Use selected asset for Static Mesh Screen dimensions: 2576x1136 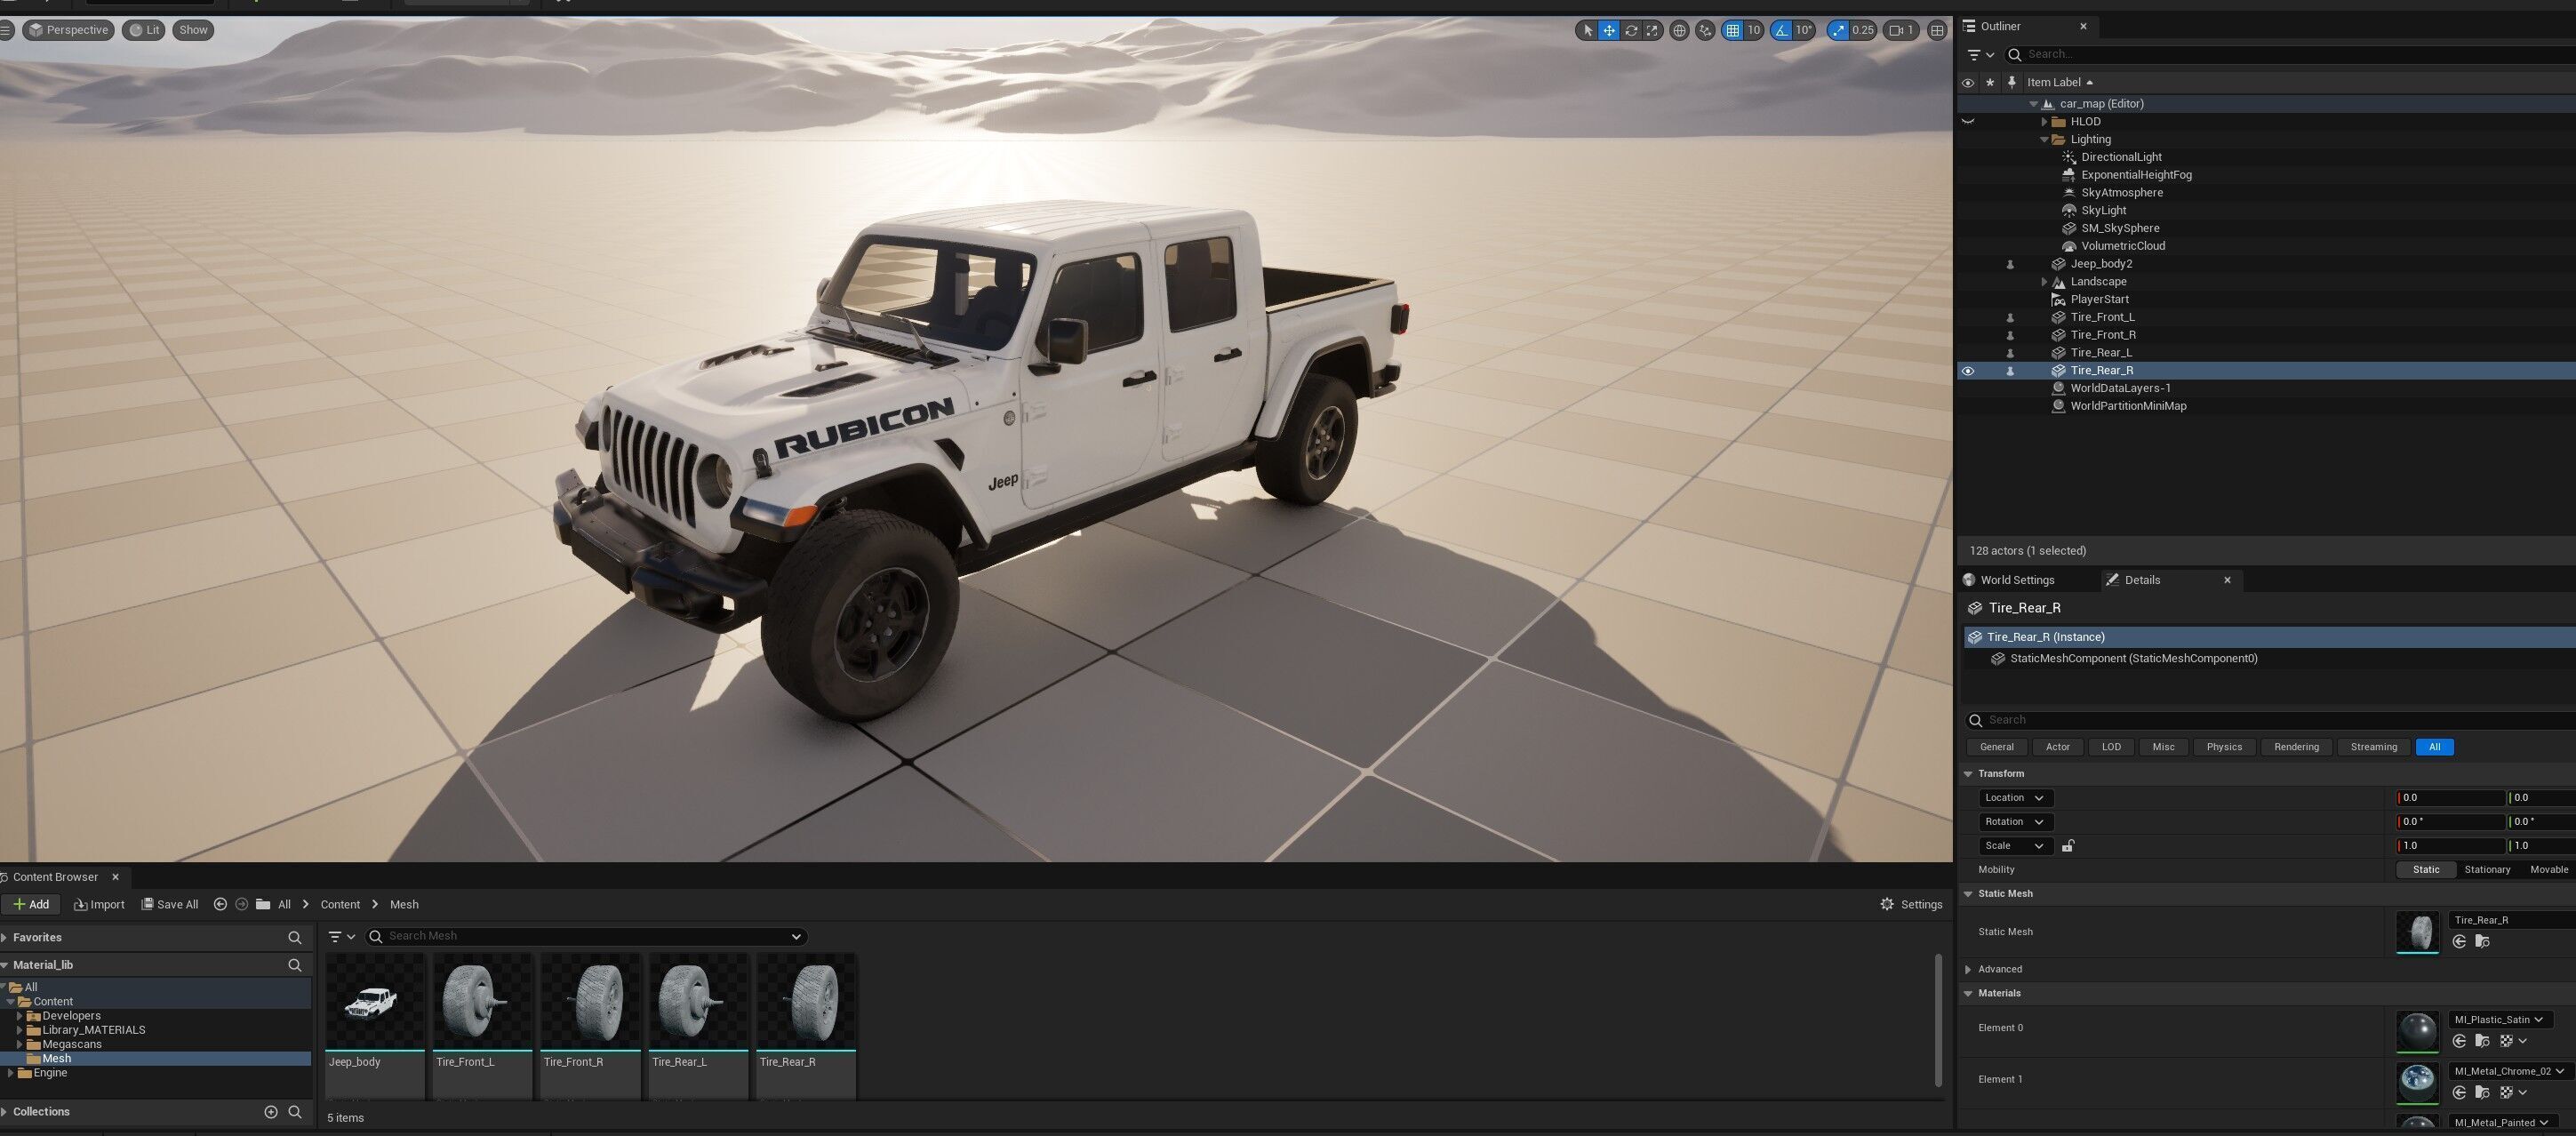tap(2459, 942)
